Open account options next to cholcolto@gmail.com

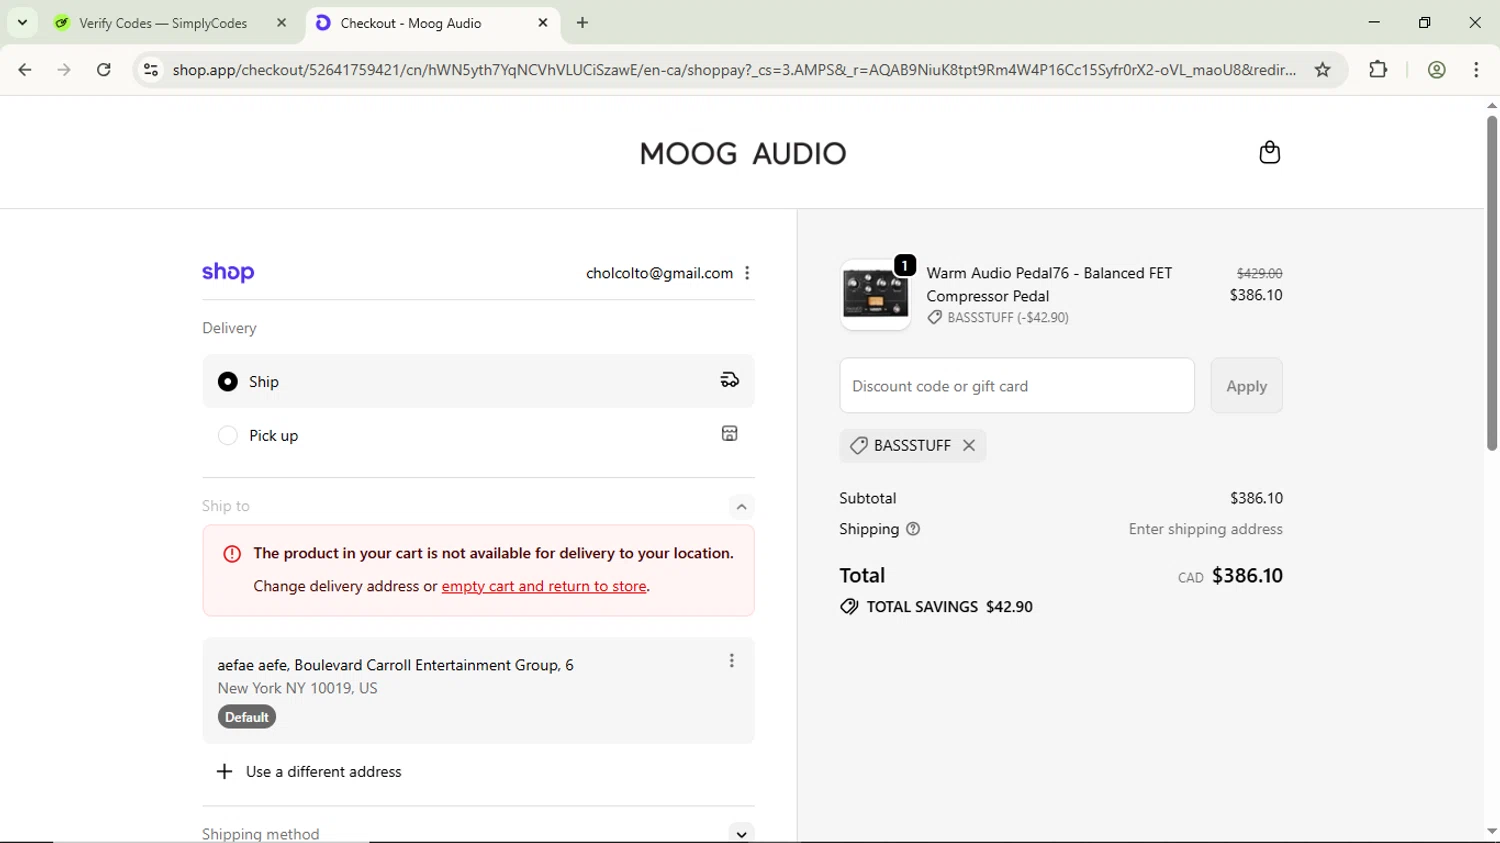(747, 273)
